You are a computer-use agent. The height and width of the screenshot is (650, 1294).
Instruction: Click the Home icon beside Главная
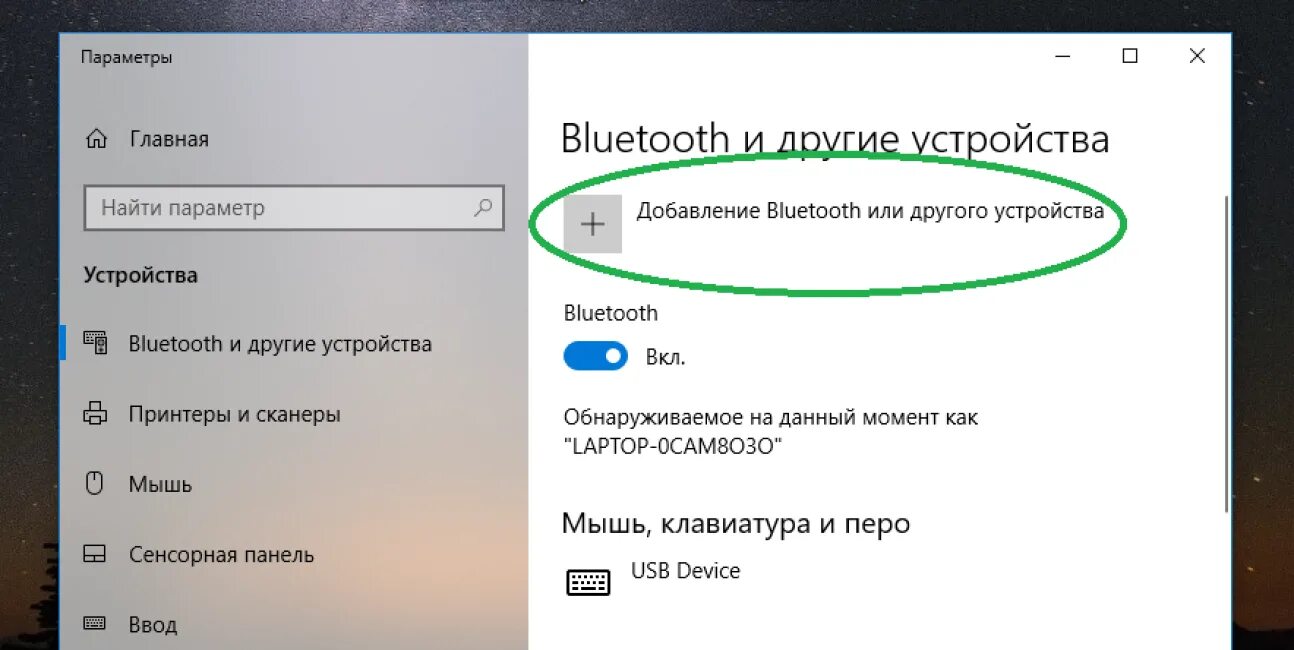(96, 138)
